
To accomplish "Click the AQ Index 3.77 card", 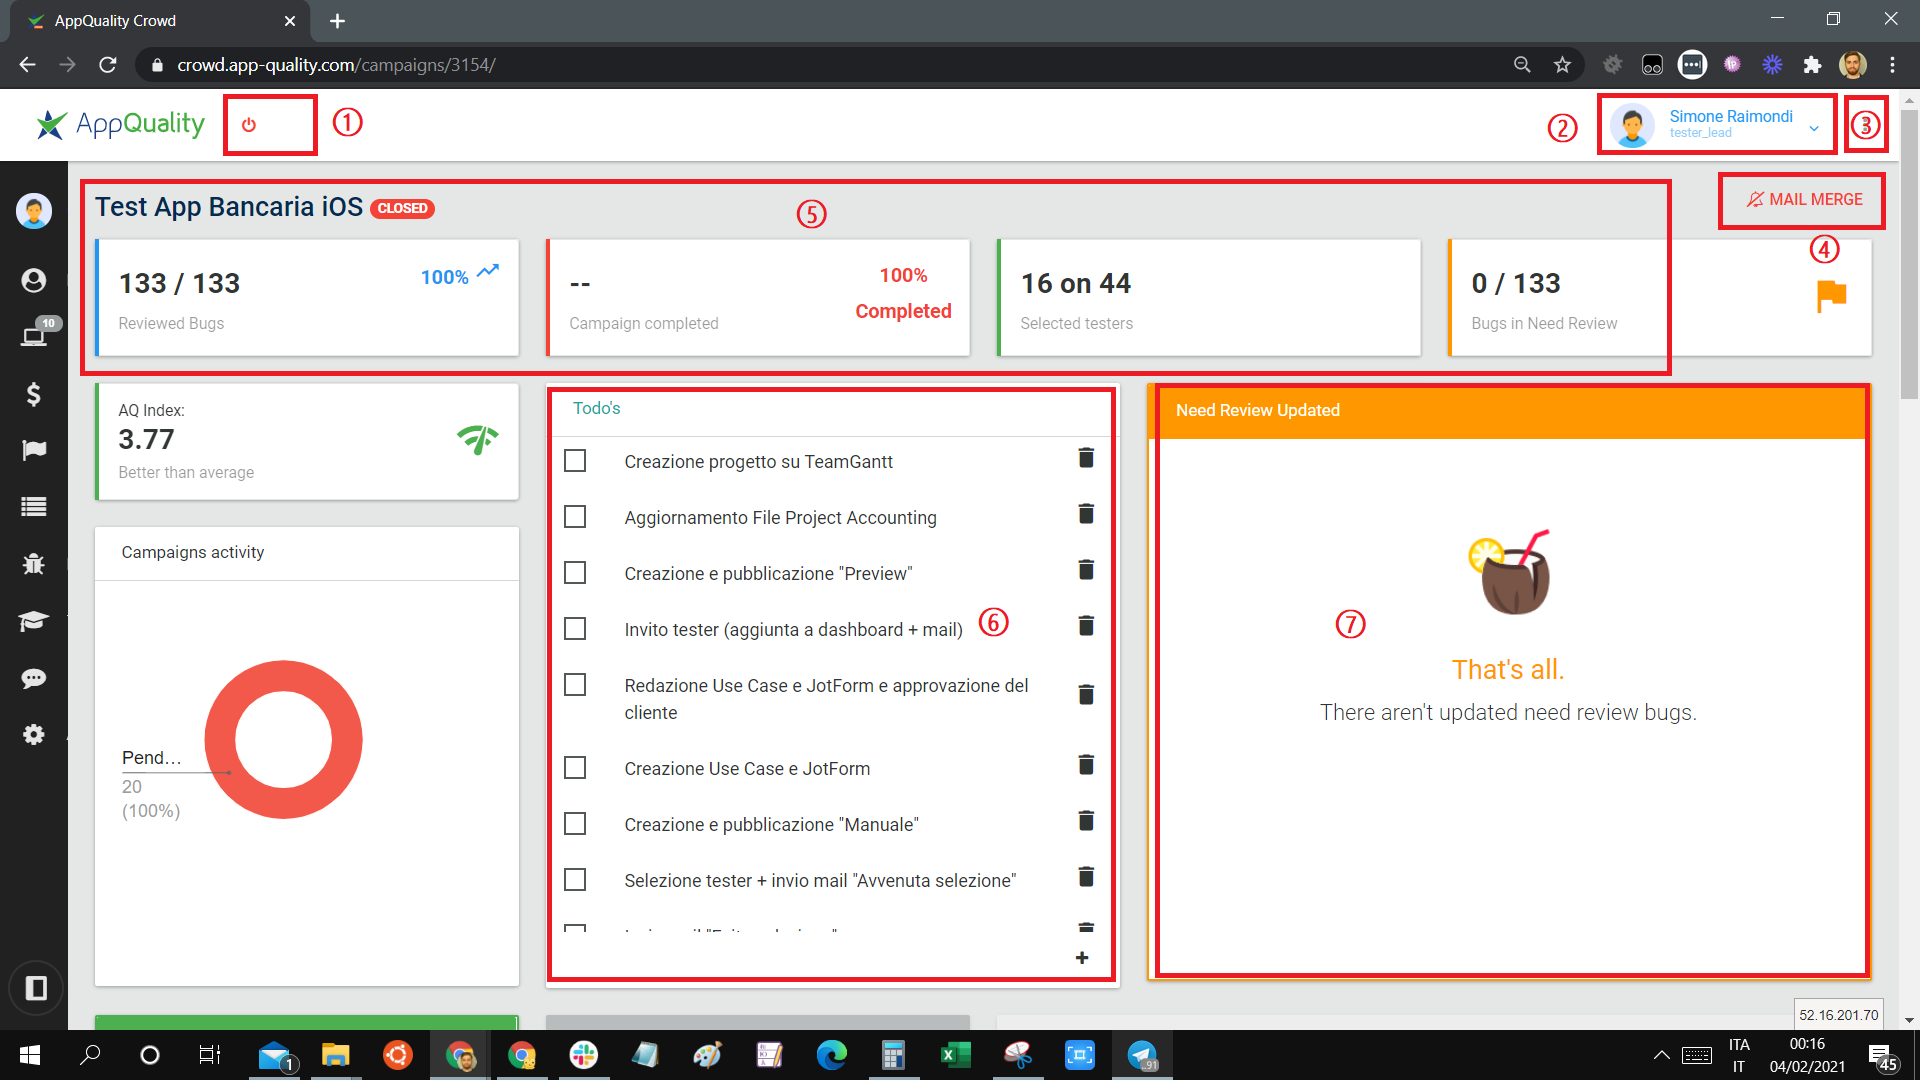I will (307, 441).
